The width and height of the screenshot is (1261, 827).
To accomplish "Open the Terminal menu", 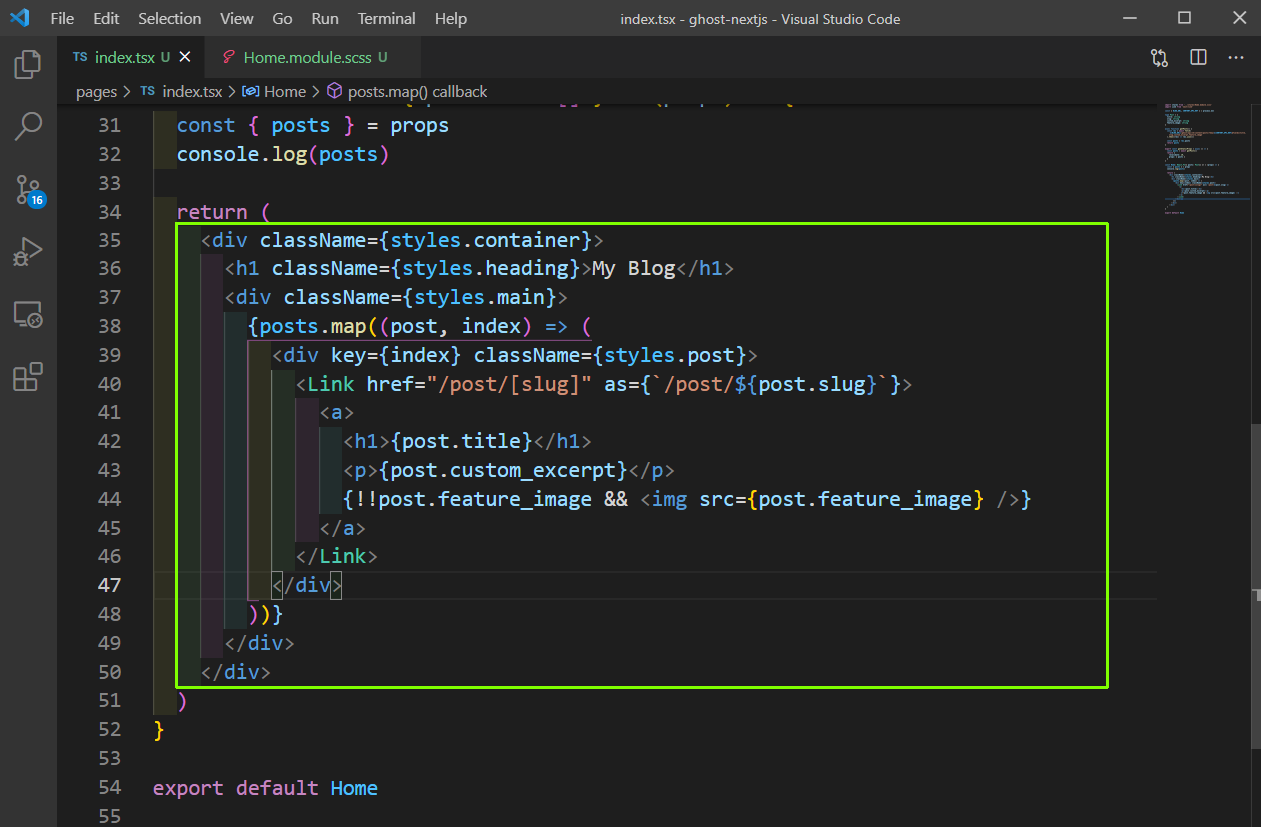I will [387, 18].
